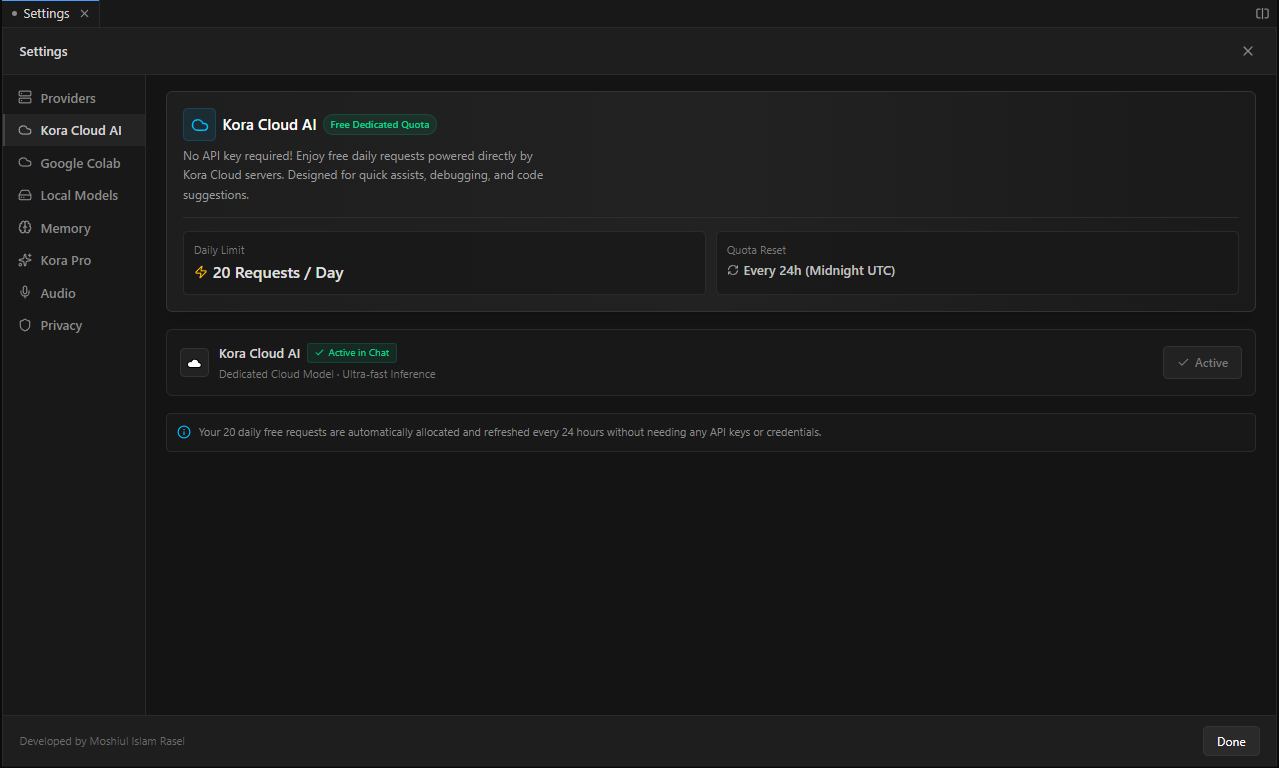Click the Free Dedicated Quota badge
Screen dimensions: 1279x768
click(380, 125)
